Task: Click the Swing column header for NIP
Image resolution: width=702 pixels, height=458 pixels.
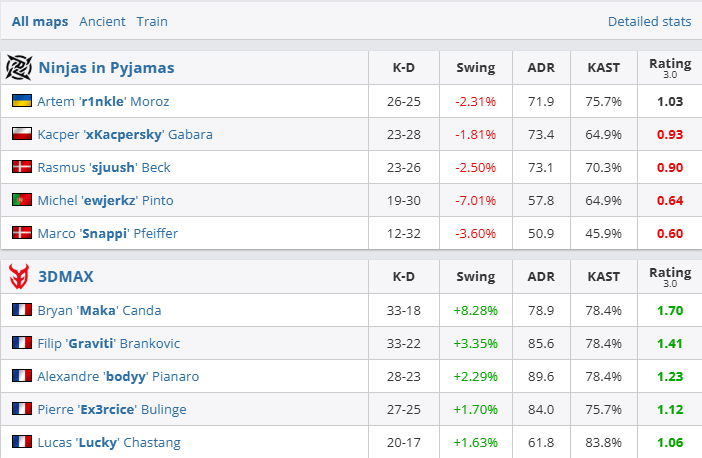Action: (475, 68)
